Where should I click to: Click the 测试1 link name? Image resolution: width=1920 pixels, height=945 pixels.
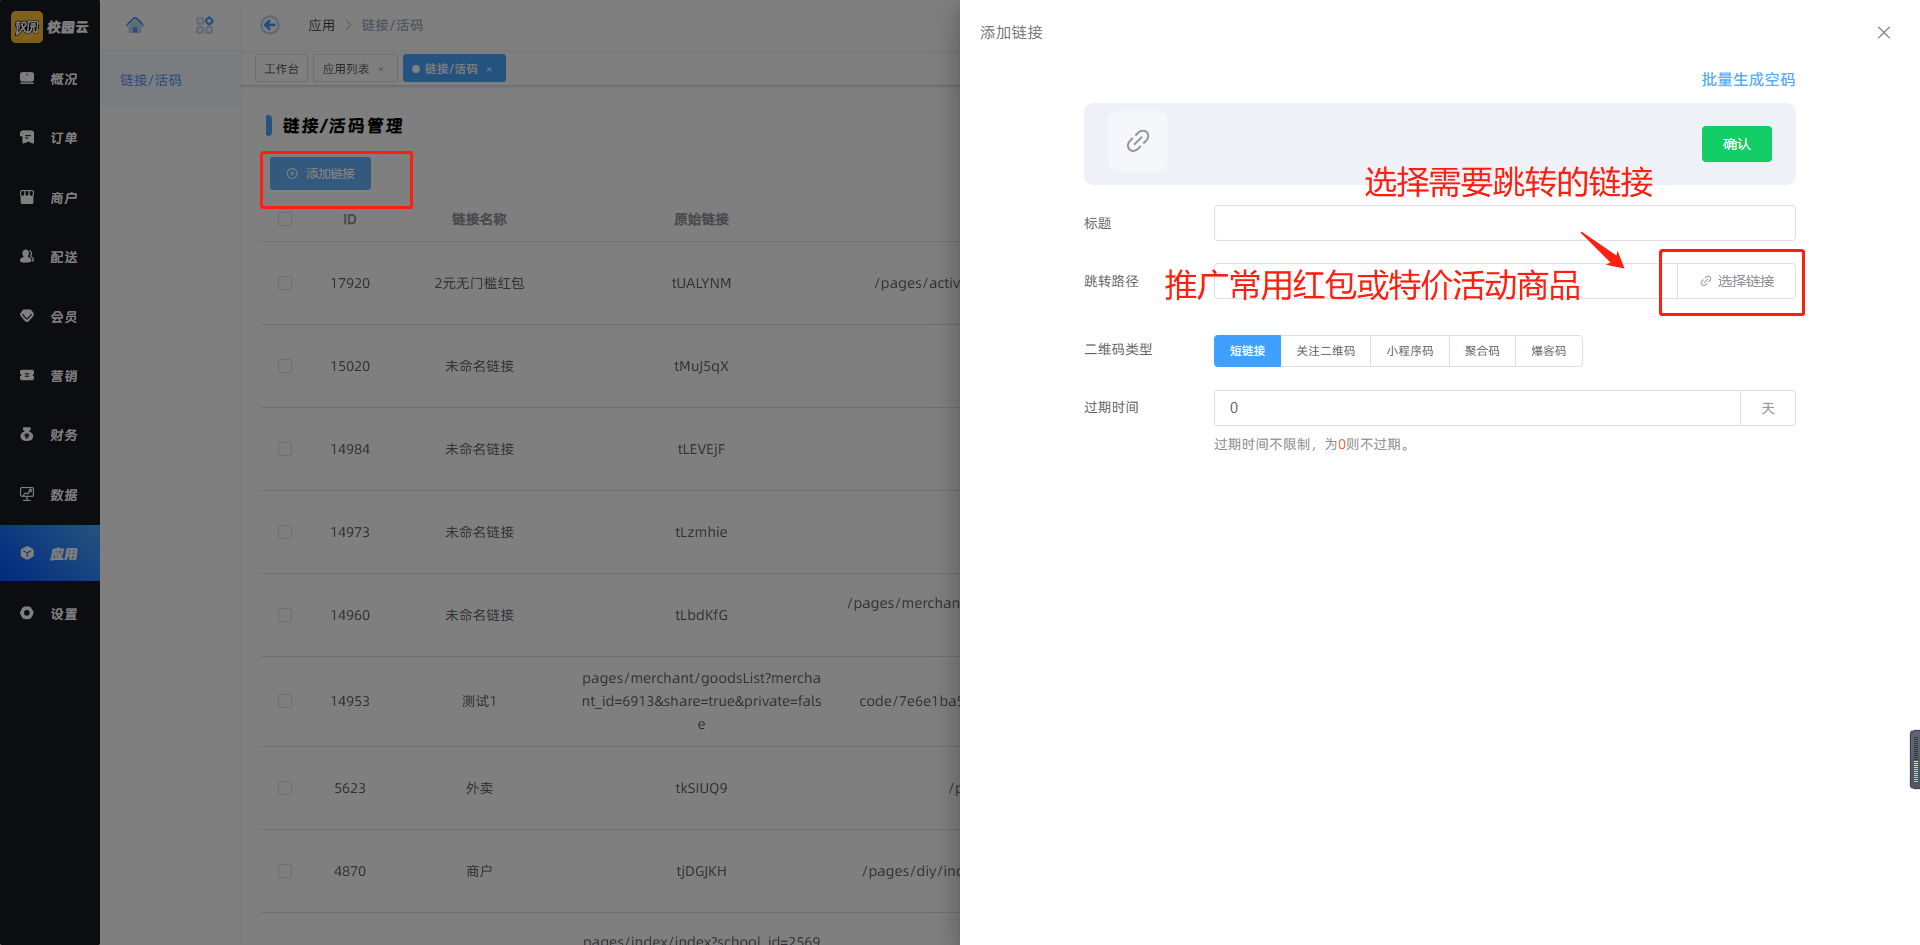[x=479, y=701]
